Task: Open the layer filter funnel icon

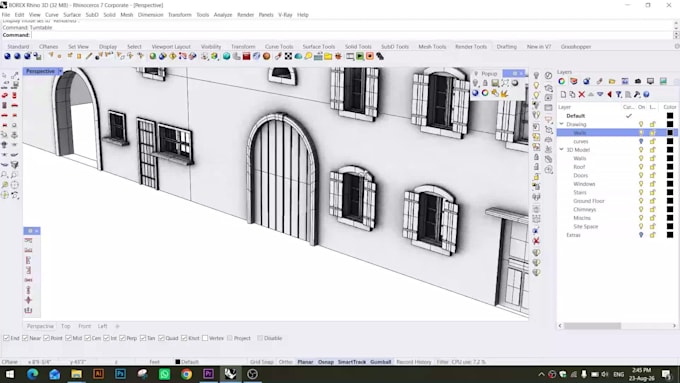Action: [619, 95]
